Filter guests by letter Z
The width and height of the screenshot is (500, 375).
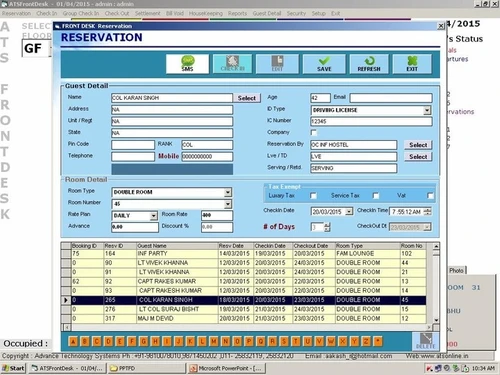click(366, 341)
